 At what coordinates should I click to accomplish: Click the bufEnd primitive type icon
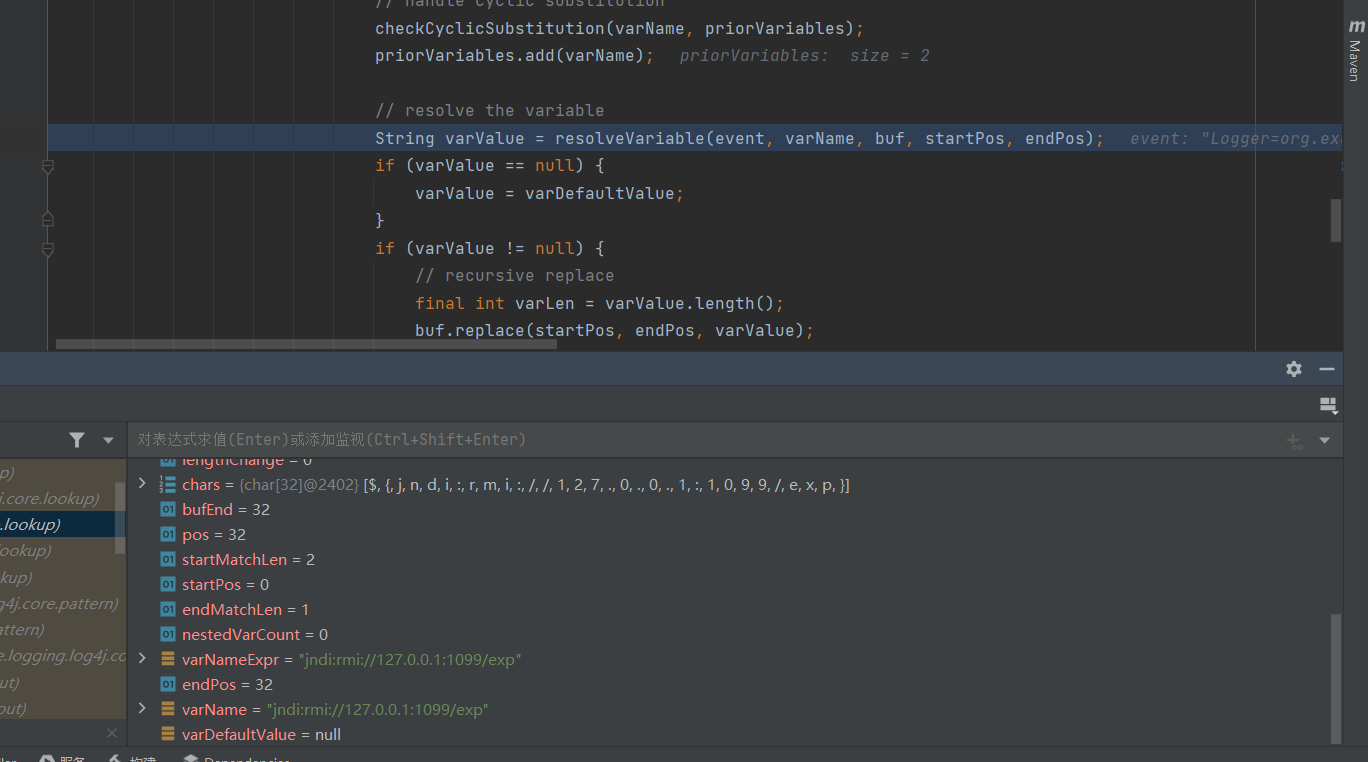click(168, 509)
